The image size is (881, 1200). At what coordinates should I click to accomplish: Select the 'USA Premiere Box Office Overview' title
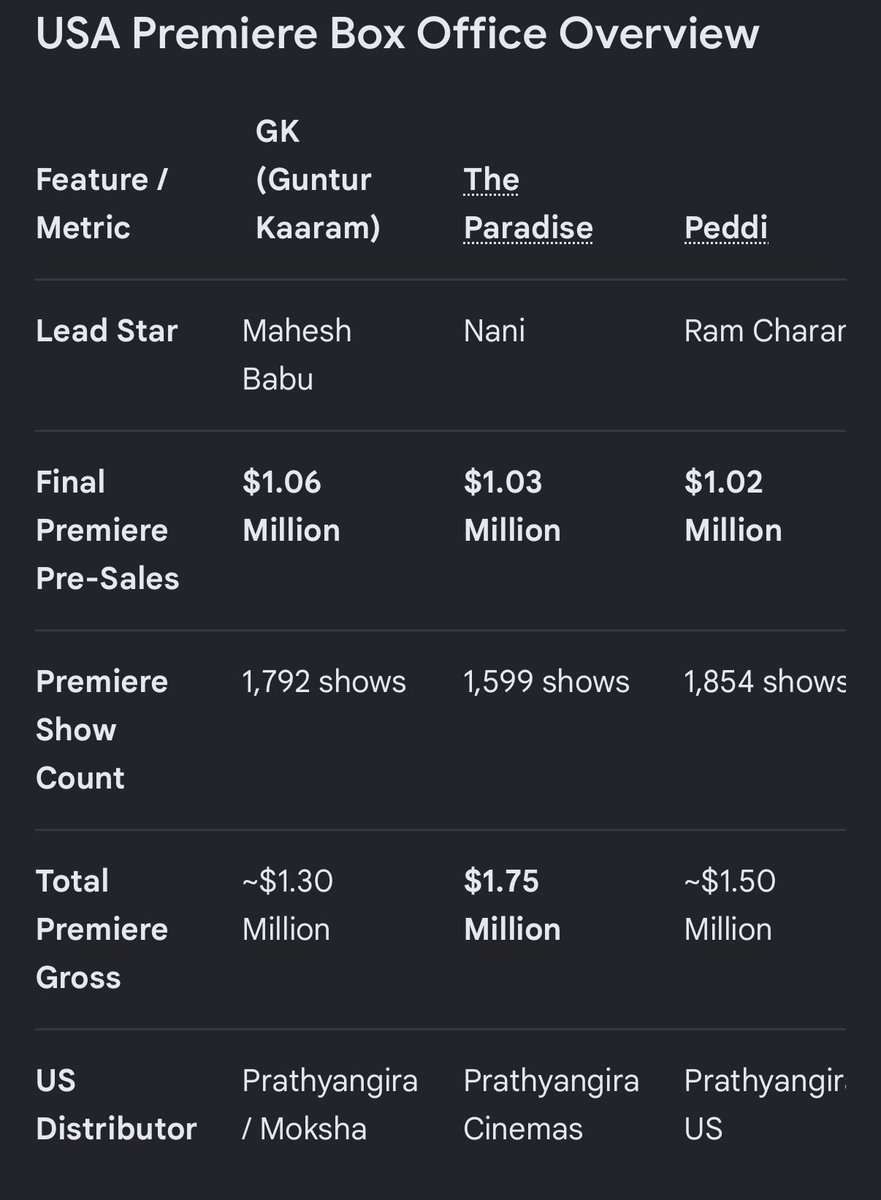(x=397, y=34)
